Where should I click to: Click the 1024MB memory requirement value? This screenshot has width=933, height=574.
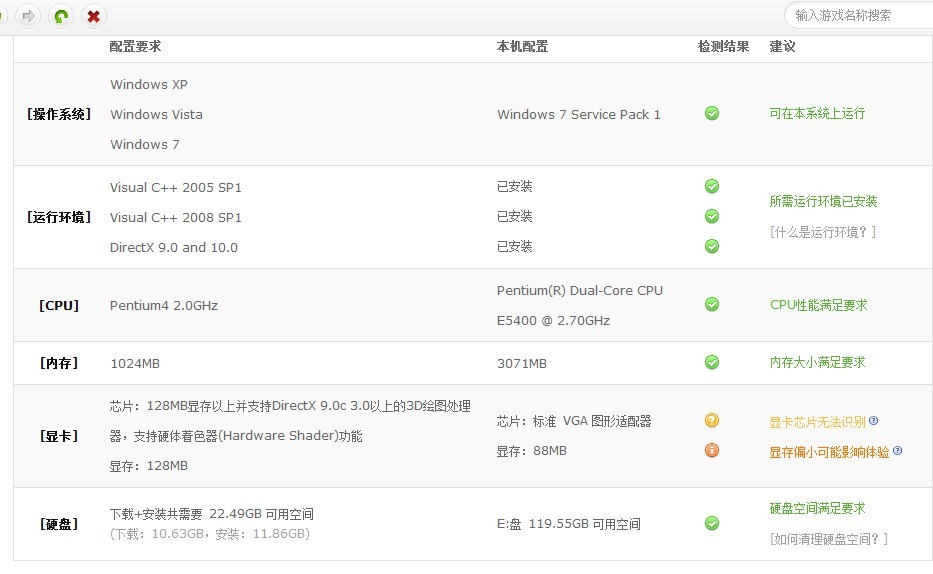pyautogui.click(x=135, y=363)
